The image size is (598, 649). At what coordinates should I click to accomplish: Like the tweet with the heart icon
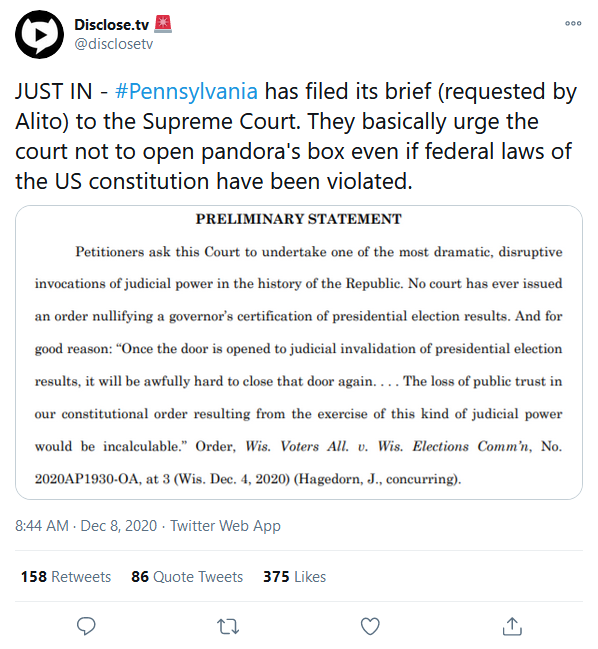click(x=370, y=626)
